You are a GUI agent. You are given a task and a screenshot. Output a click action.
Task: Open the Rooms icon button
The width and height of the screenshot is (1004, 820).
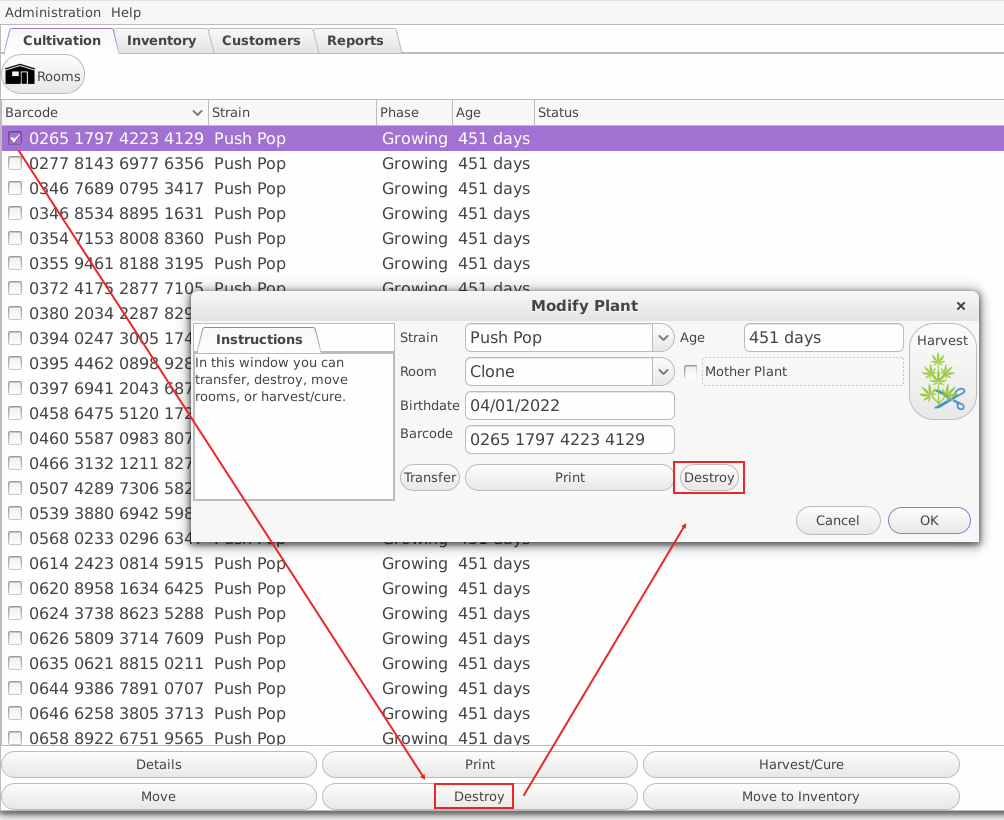pos(44,76)
